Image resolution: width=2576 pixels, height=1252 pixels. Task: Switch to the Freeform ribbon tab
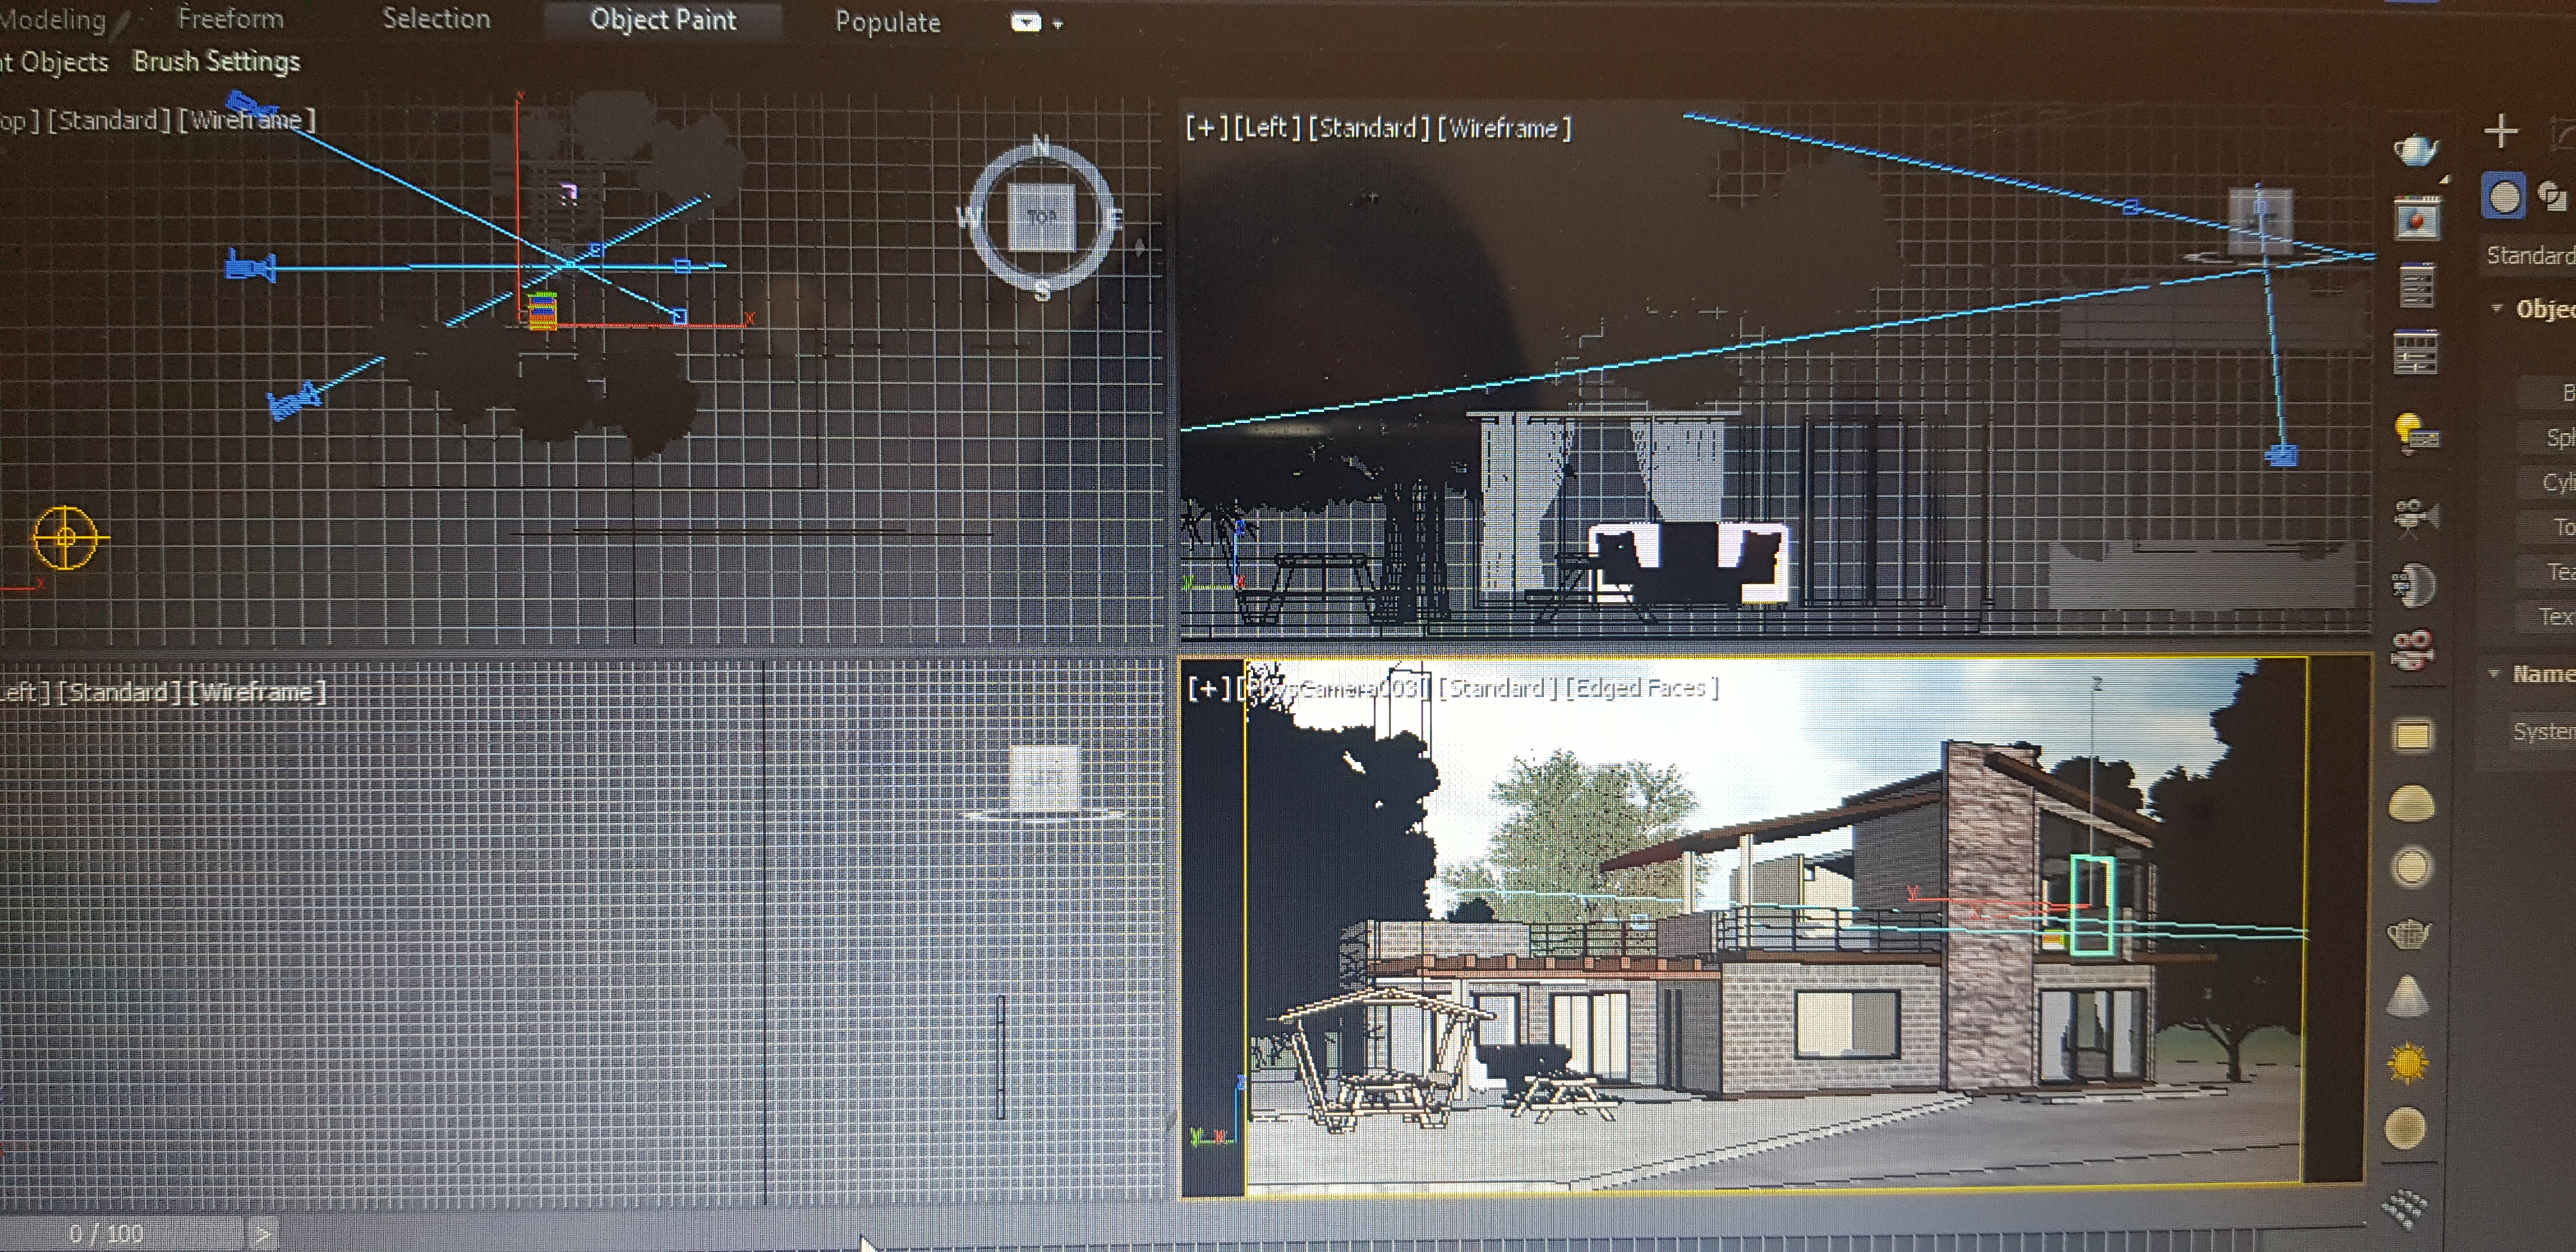click(x=231, y=19)
